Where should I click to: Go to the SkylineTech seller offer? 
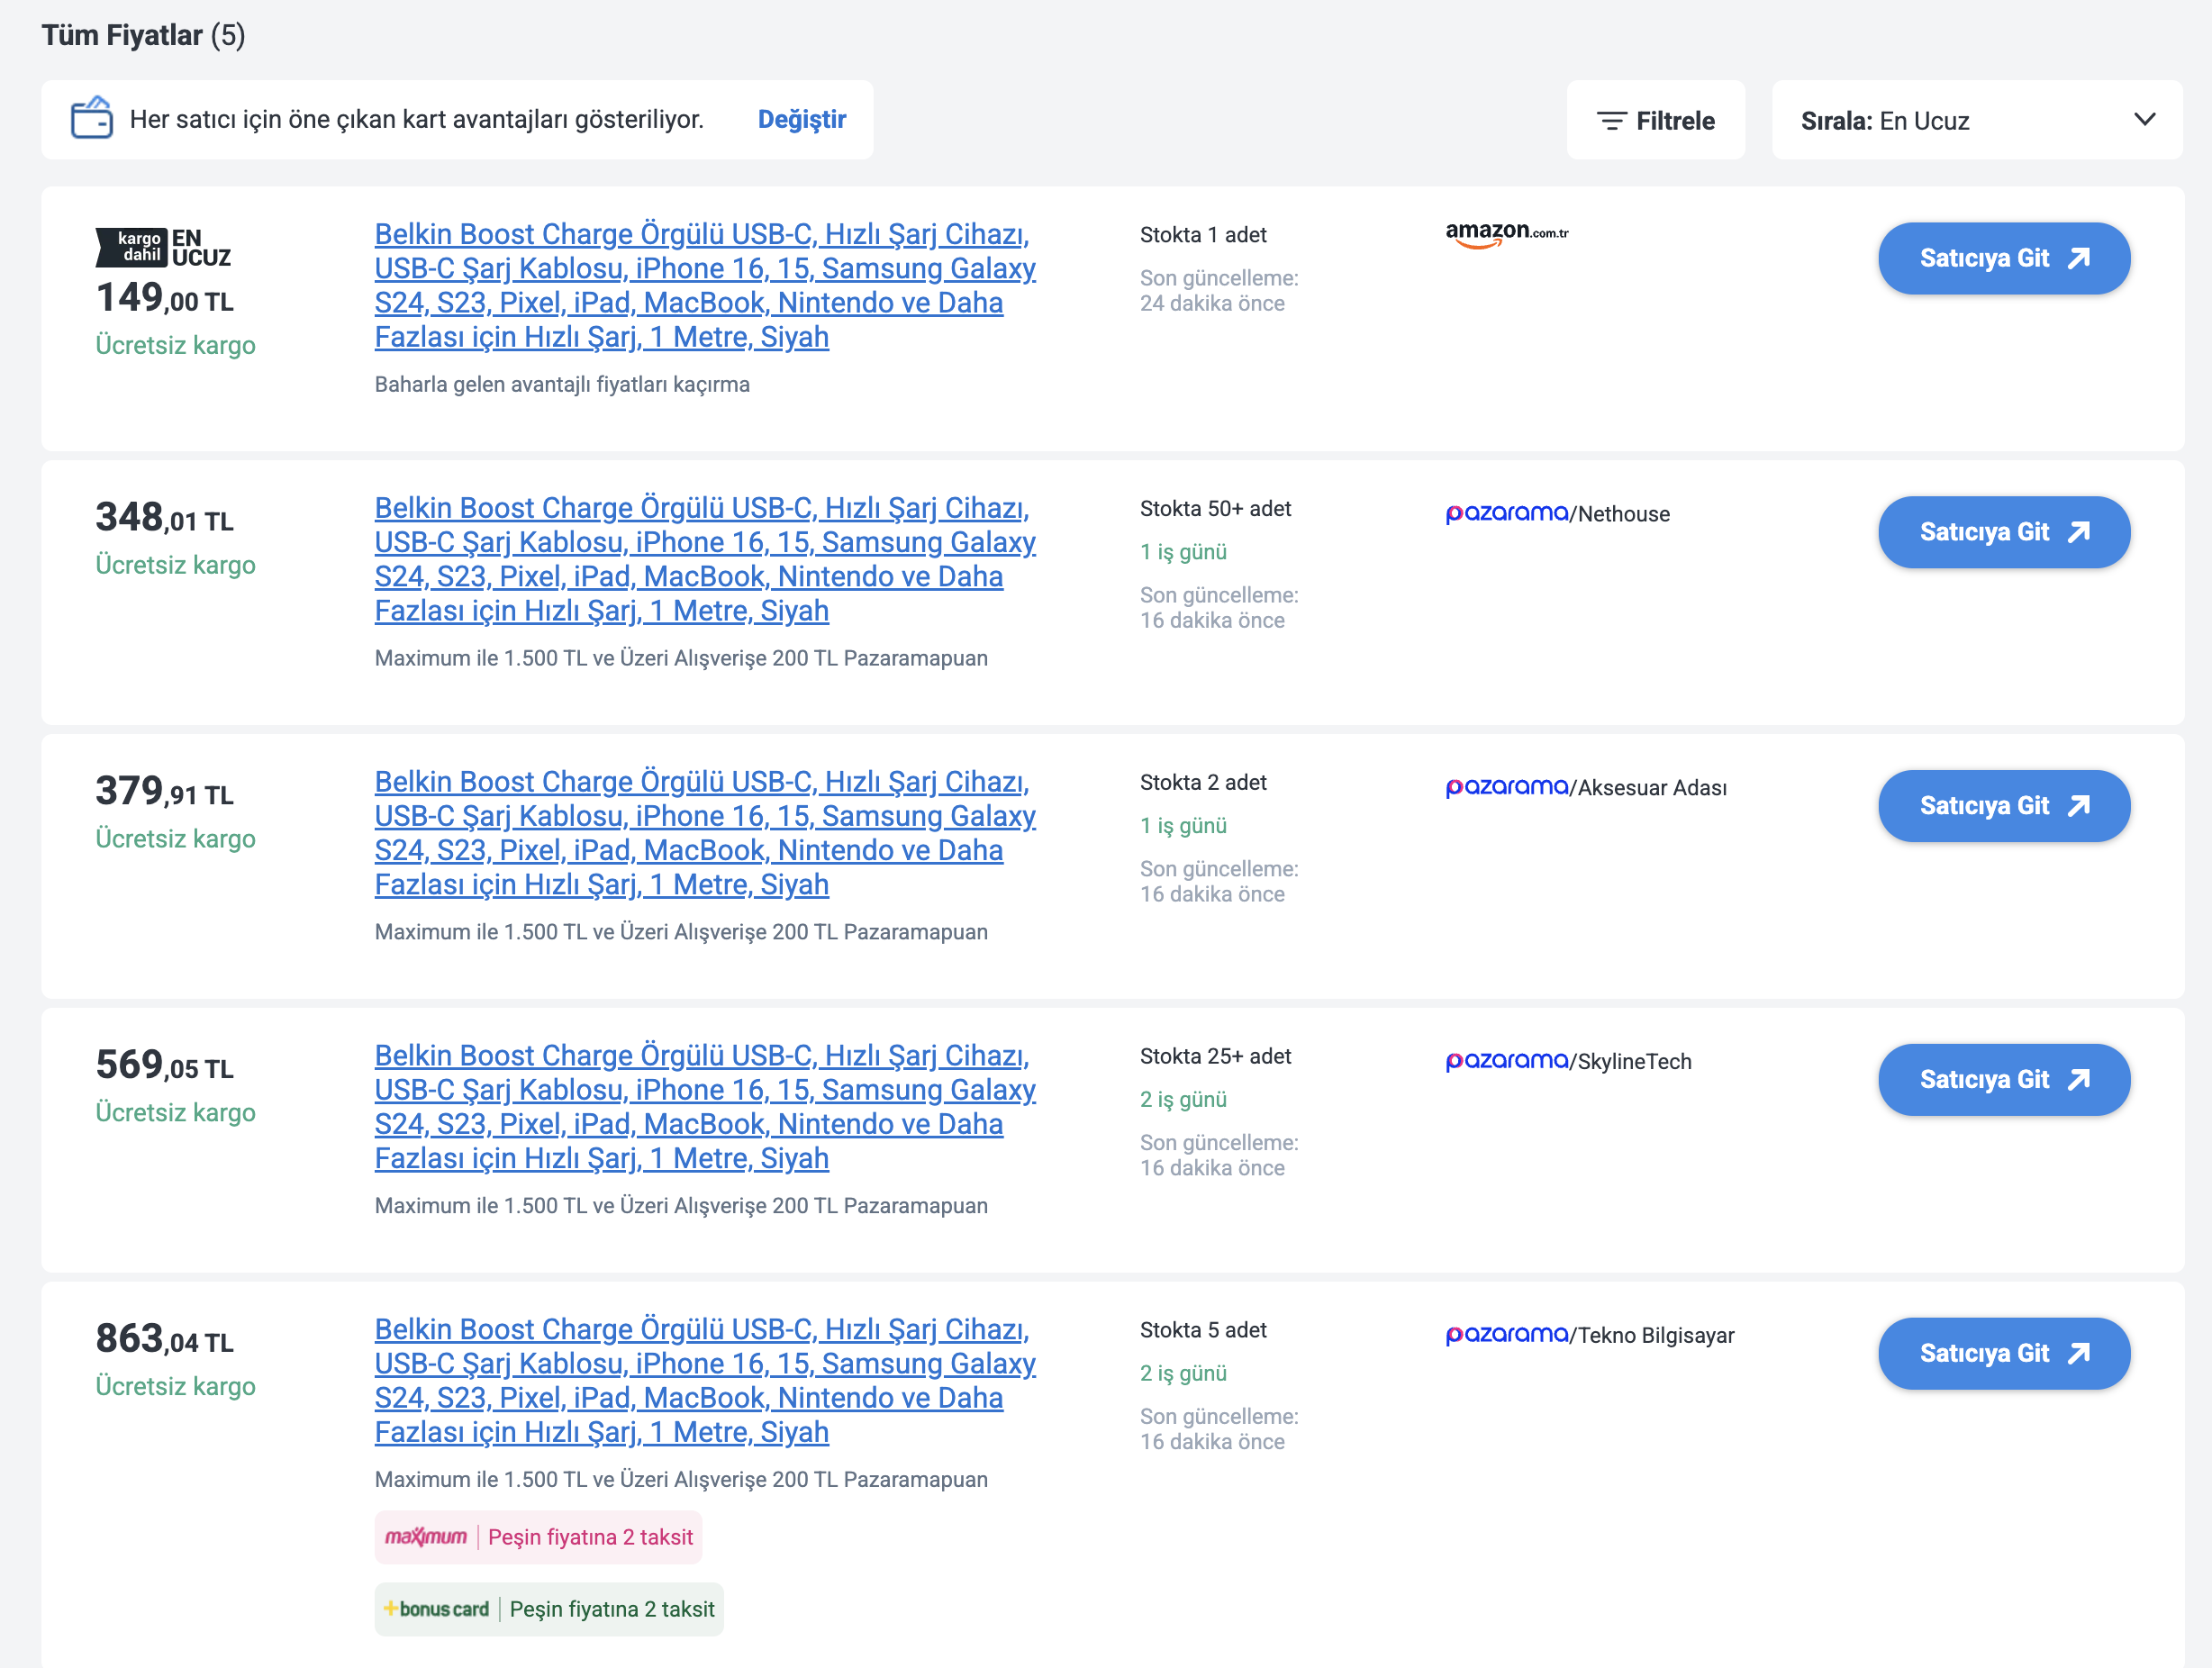pos(2004,1080)
